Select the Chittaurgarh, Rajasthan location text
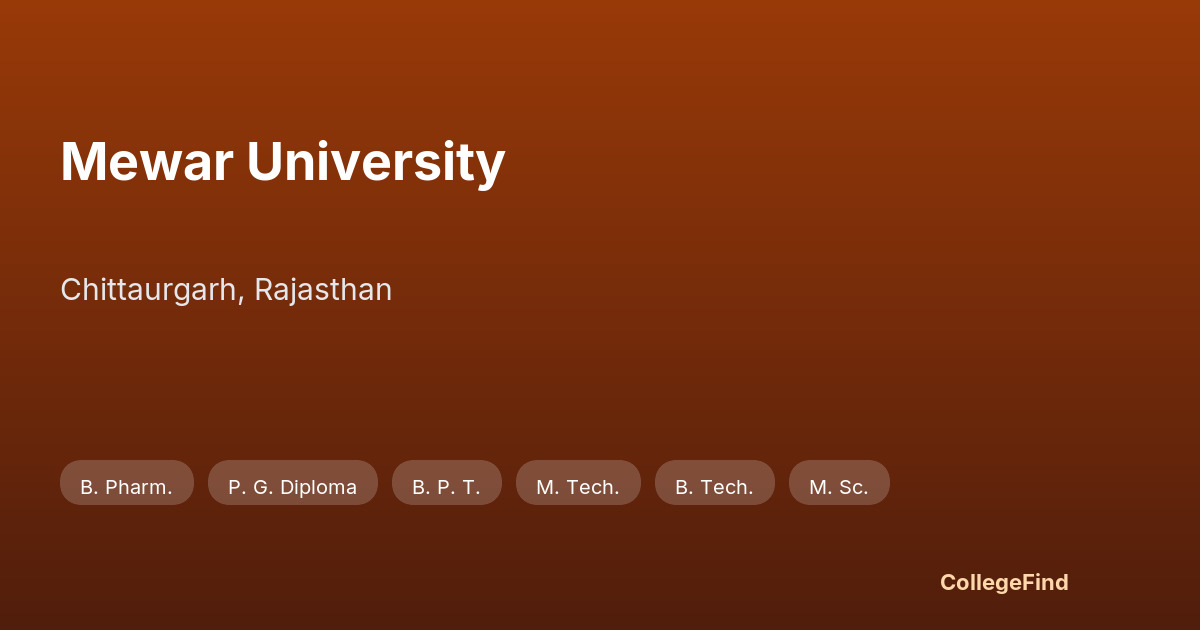The image size is (1200, 630). point(226,290)
